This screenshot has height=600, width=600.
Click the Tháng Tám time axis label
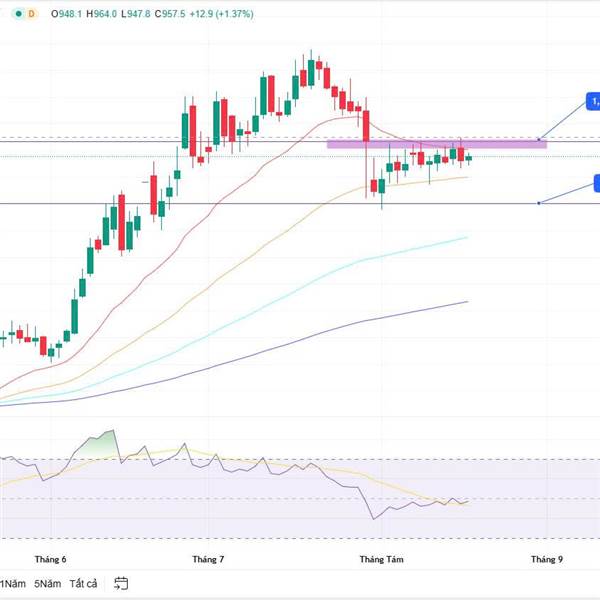(382, 559)
